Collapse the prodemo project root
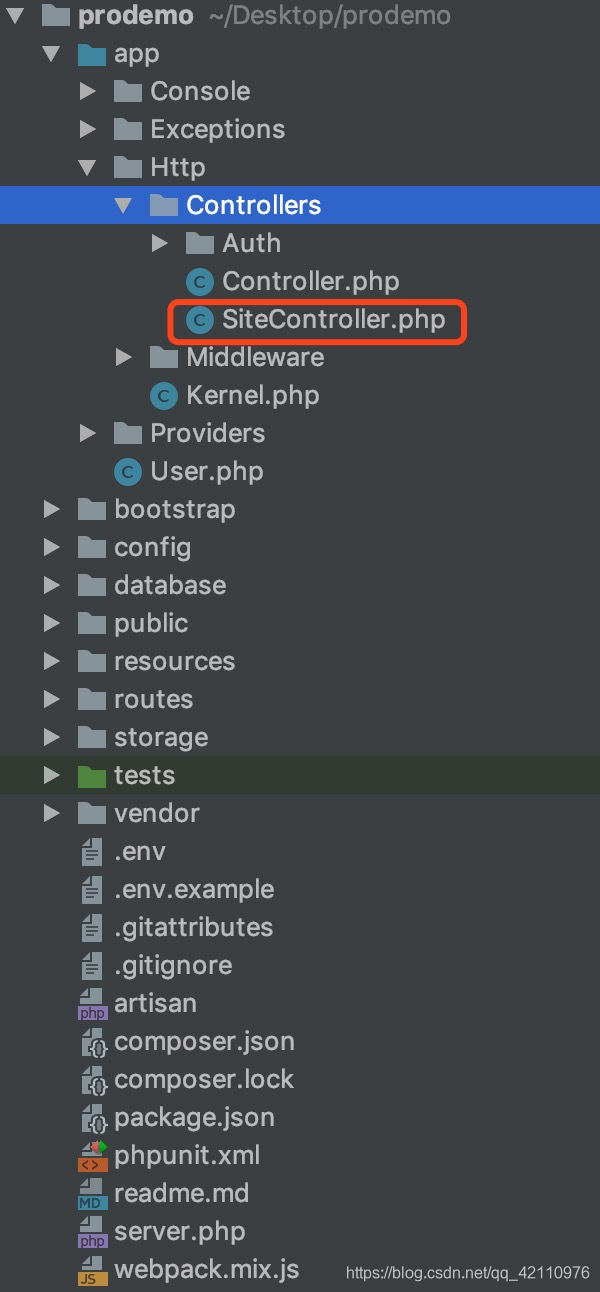 pyautogui.click(x=13, y=15)
